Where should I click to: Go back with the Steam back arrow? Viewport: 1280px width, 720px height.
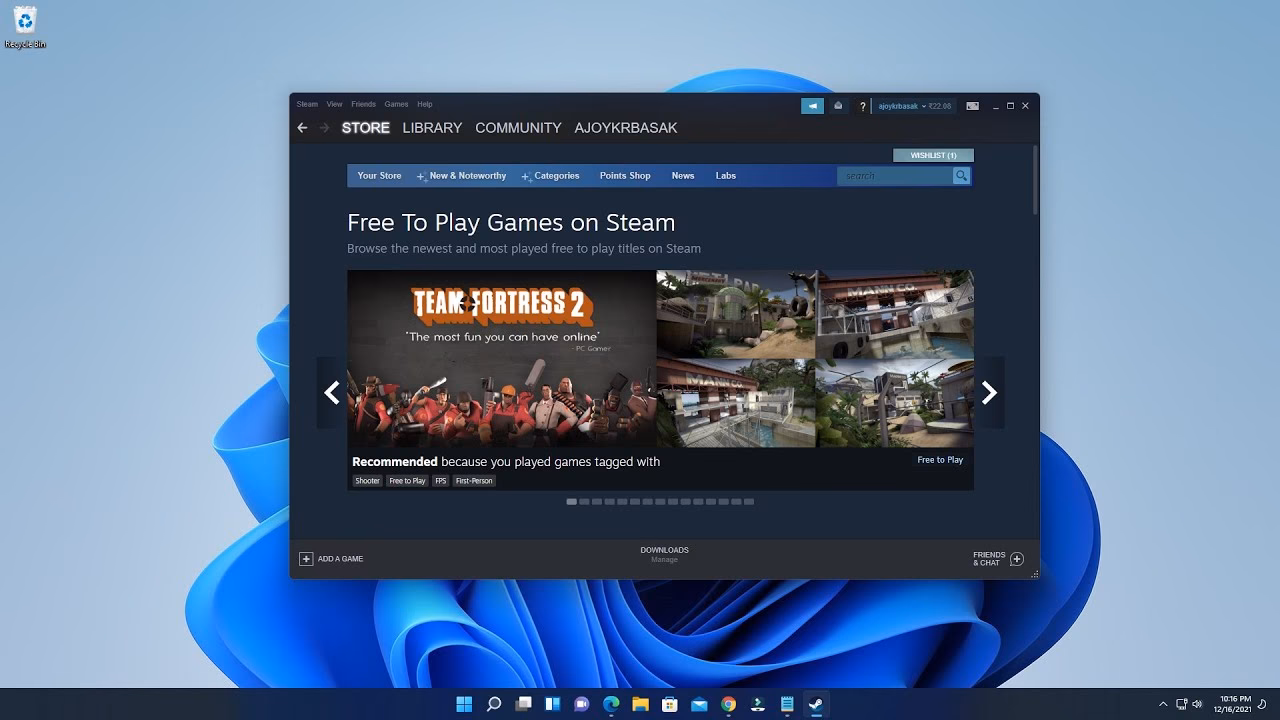click(x=302, y=128)
